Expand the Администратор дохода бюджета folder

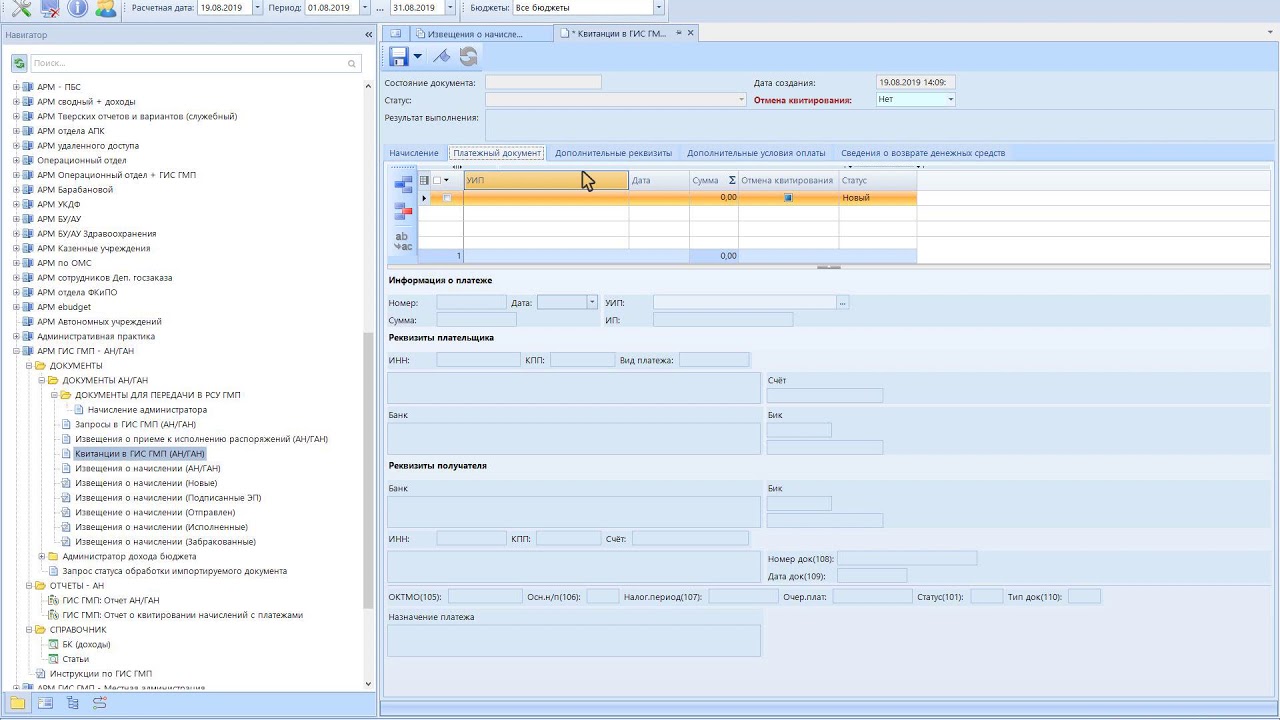tap(42, 556)
